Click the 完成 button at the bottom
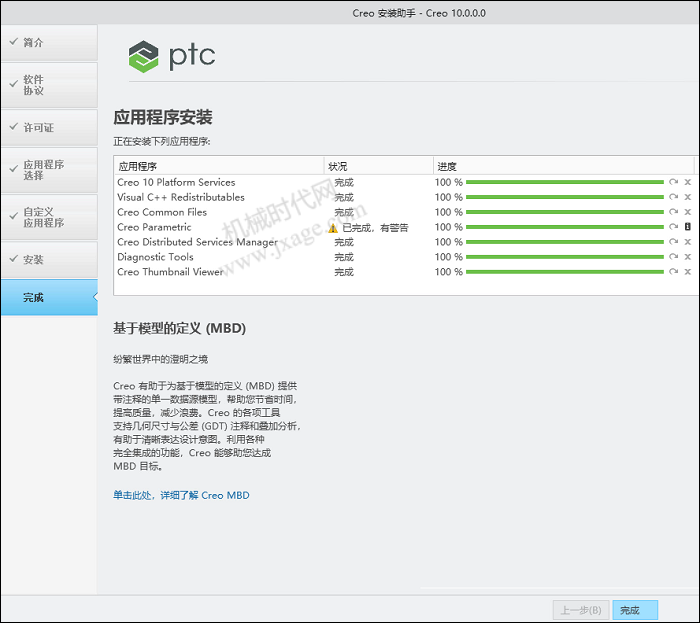 coord(635,610)
